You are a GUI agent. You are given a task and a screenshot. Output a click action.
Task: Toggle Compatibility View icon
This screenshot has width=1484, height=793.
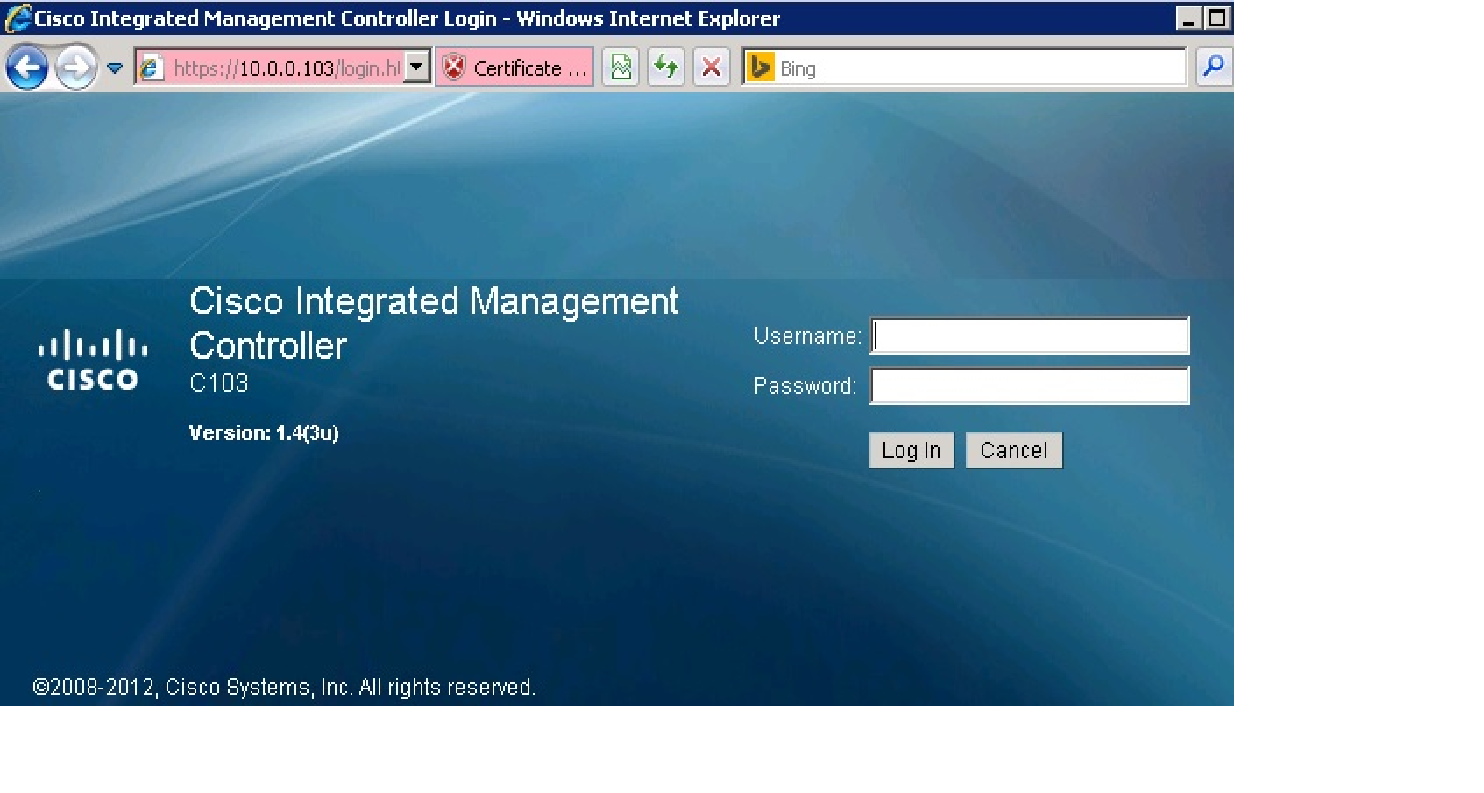coord(621,68)
